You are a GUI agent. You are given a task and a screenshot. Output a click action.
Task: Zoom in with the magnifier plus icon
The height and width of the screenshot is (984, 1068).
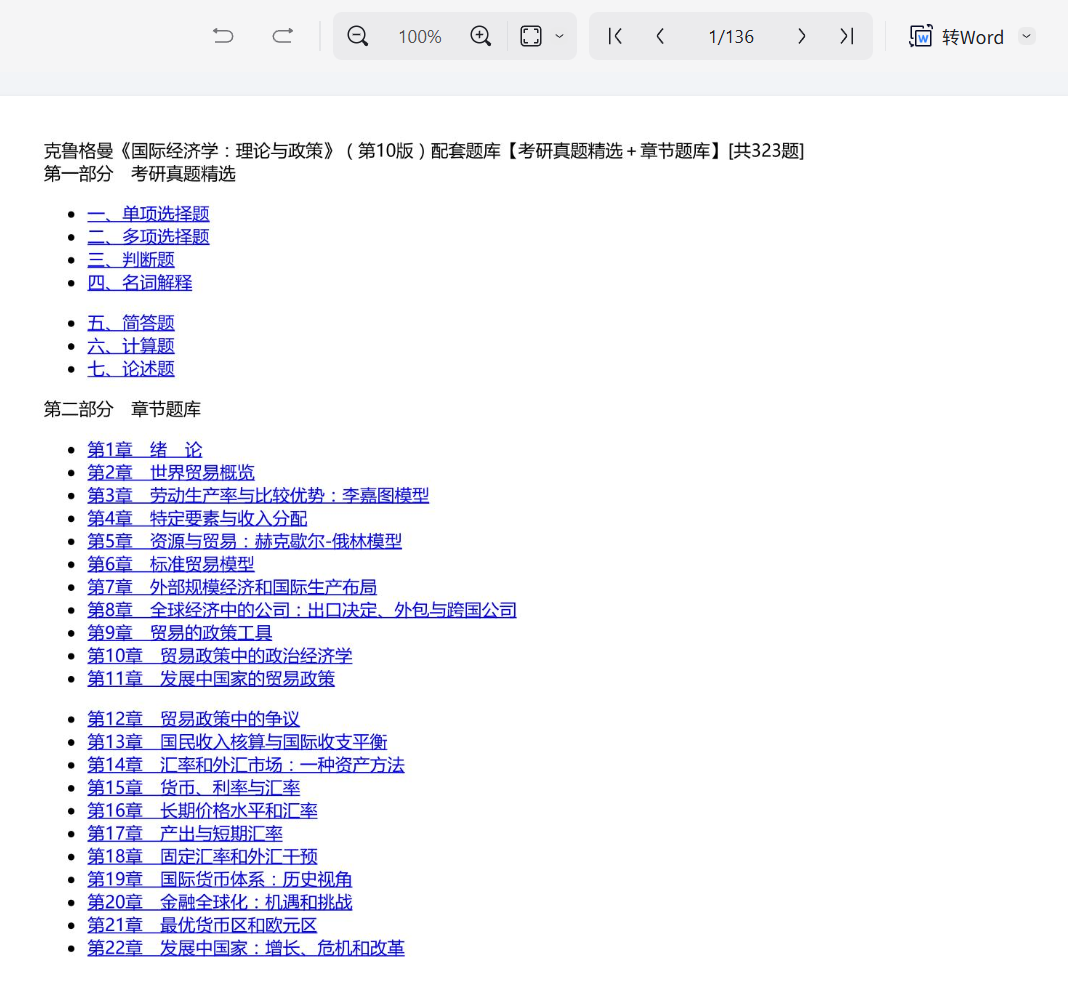point(481,37)
